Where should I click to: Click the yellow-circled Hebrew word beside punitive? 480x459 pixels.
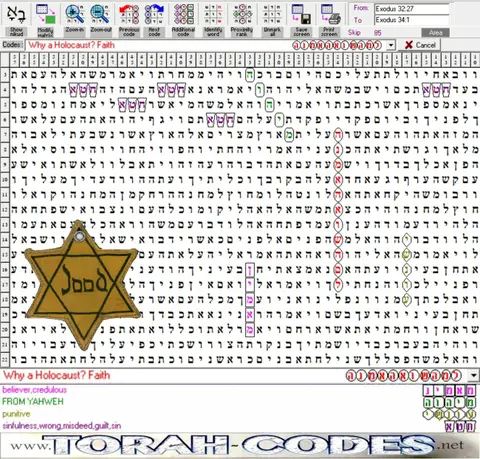(449, 414)
